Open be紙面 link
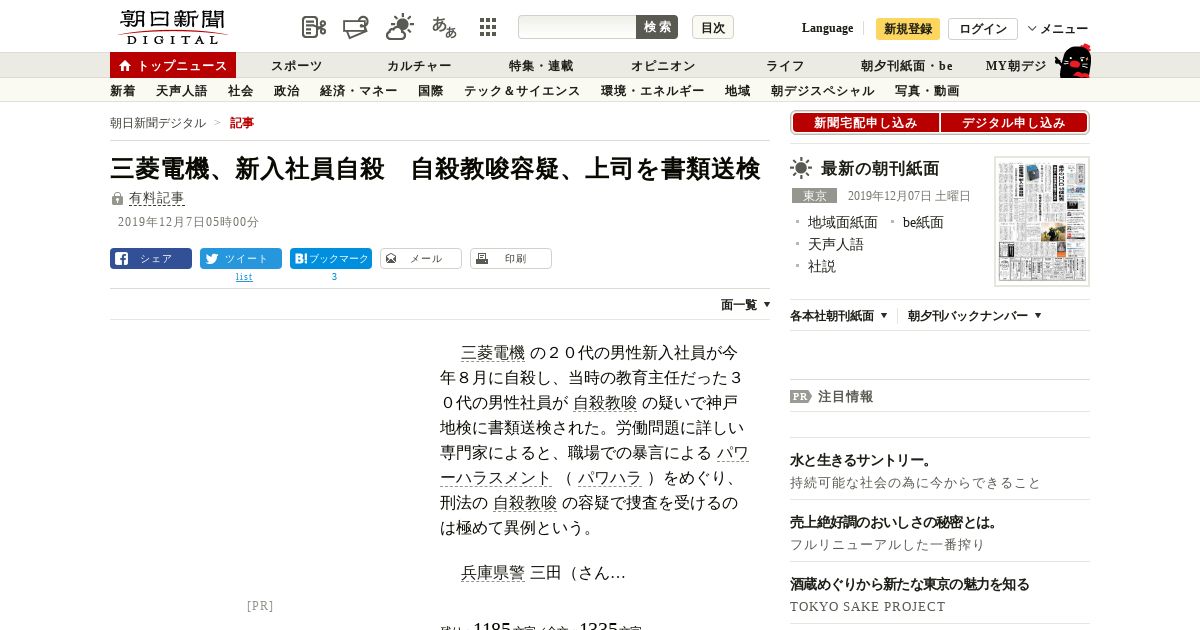This screenshot has width=1200, height=630. coord(923,222)
